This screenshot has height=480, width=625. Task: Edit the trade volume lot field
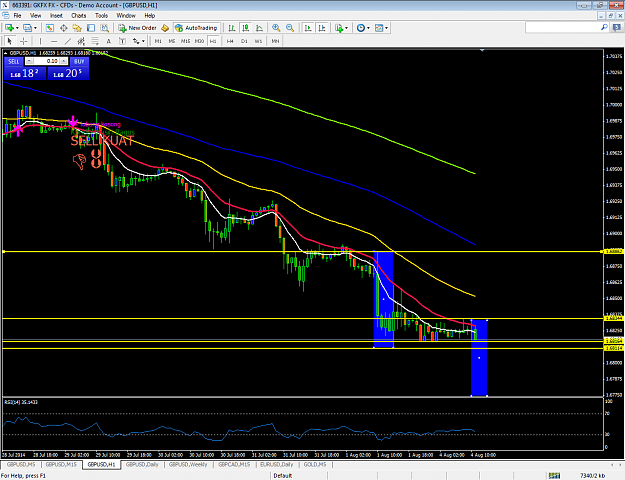47,61
